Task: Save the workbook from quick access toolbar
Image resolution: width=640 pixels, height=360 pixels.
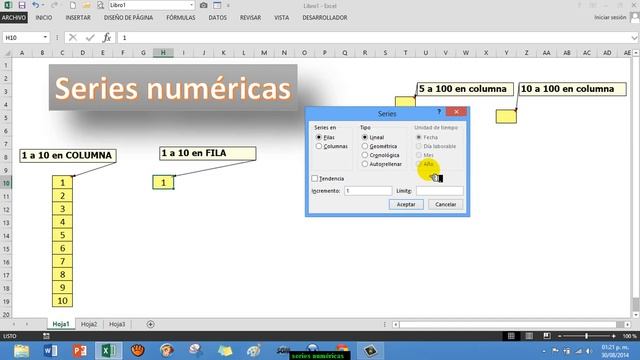Action: [x=22, y=5]
